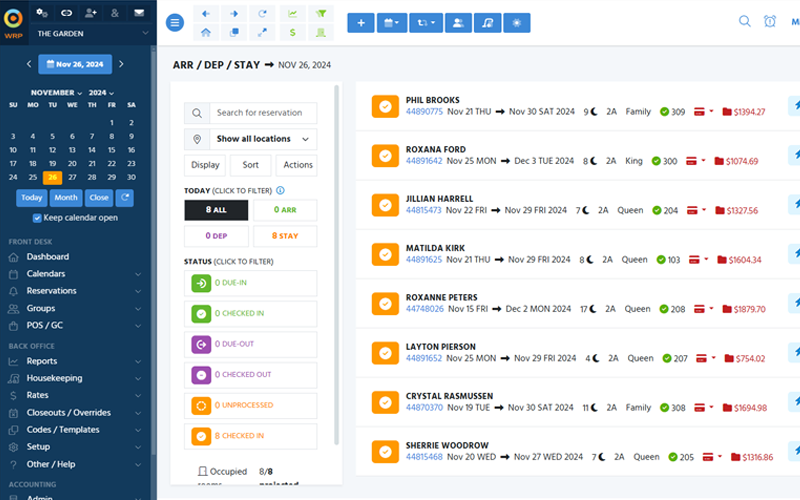Open the blue calendar dropdown button
This screenshot has height=500, width=800.
point(391,23)
